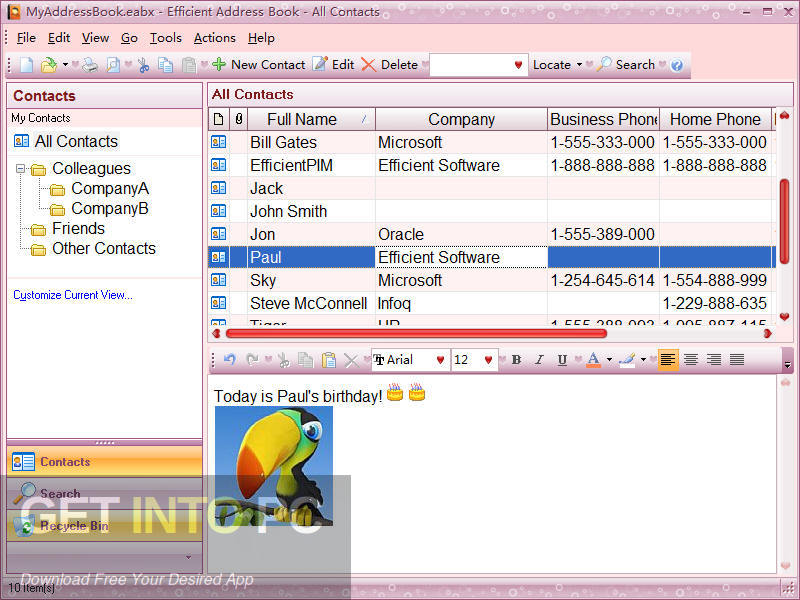Sort by the Home Phone column header
The image size is (800, 600).
point(715,119)
